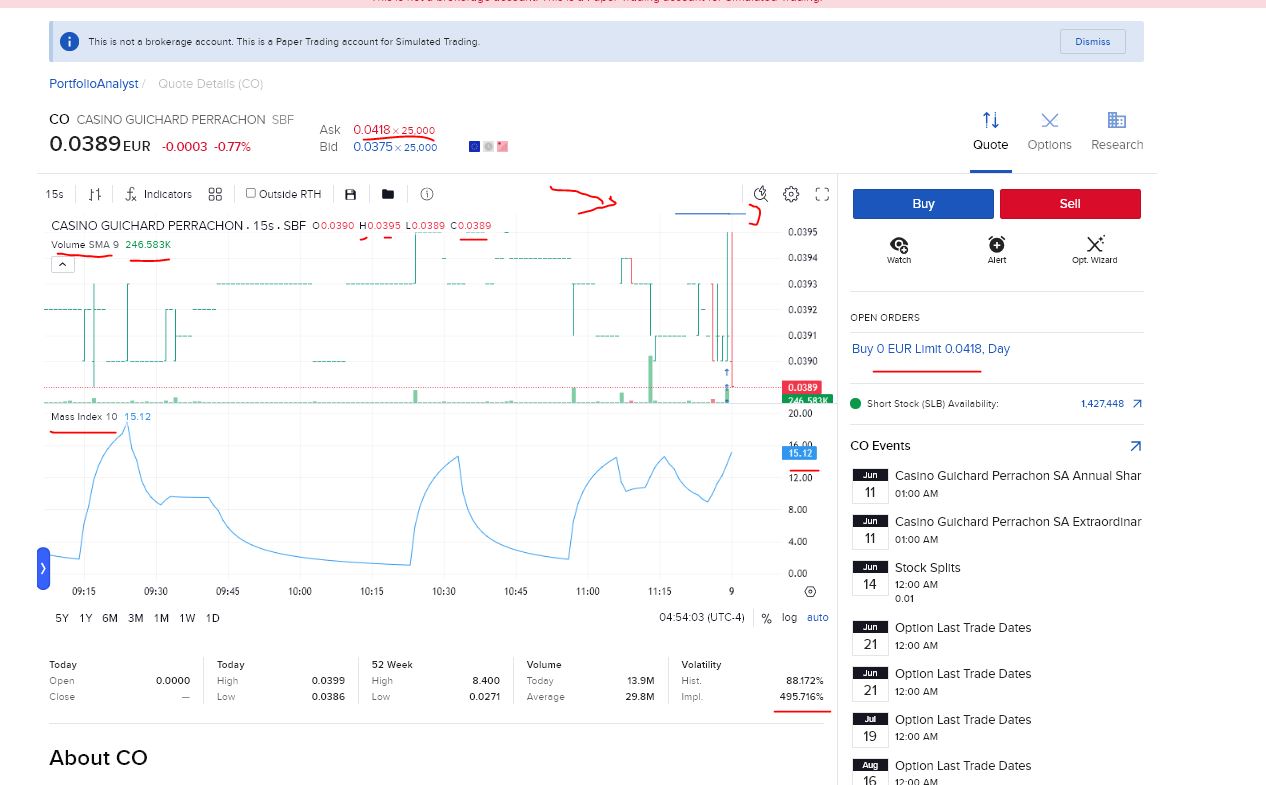
Task: Open the 15s interval dropdown
Action: [x=55, y=194]
